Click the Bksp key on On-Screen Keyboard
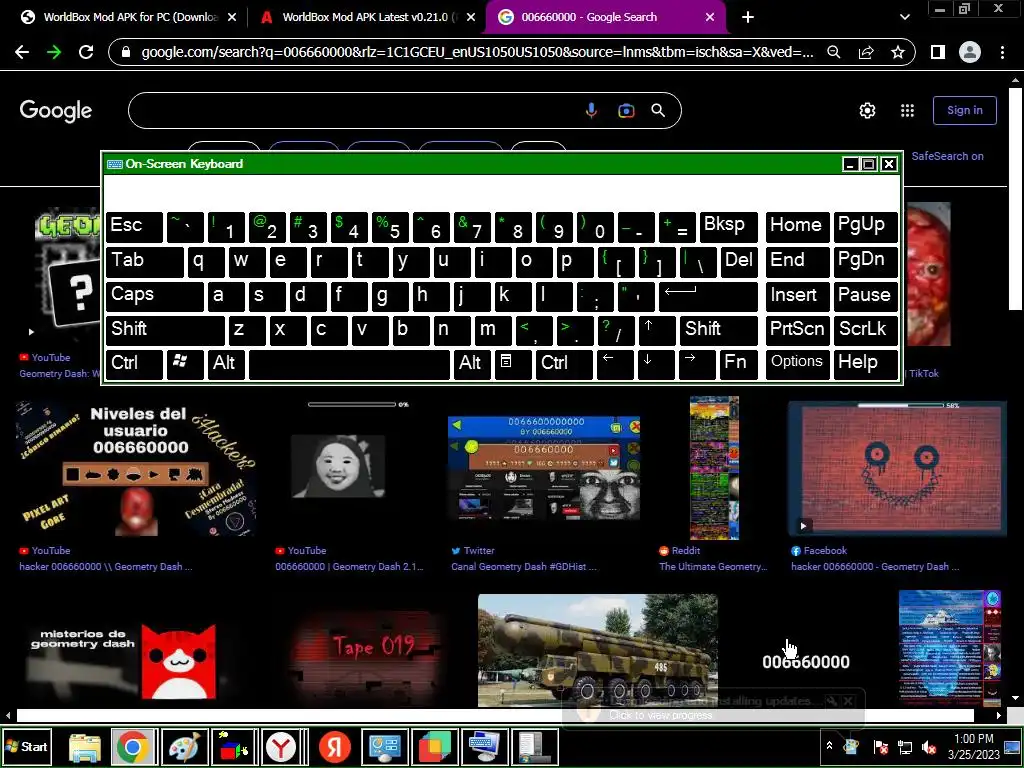The width and height of the screenshot is (1024, 768). [728, 227]
